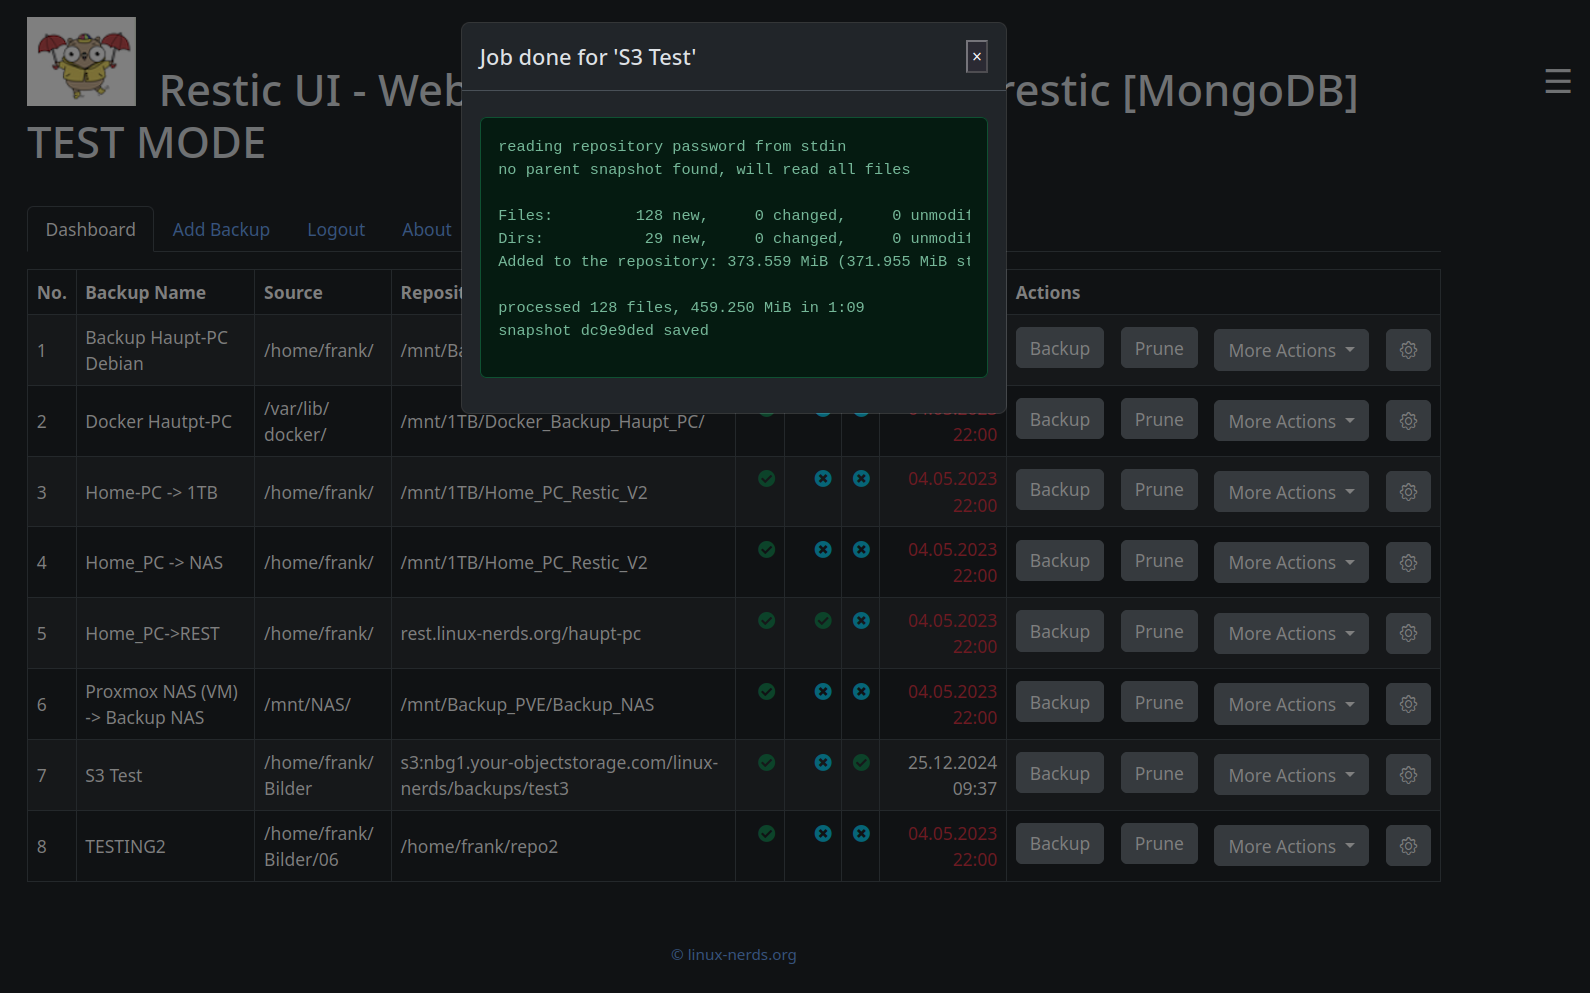
Task: Click green check icon in TESTING2 row
Action: pyautogui.click(x=767, y=834)
